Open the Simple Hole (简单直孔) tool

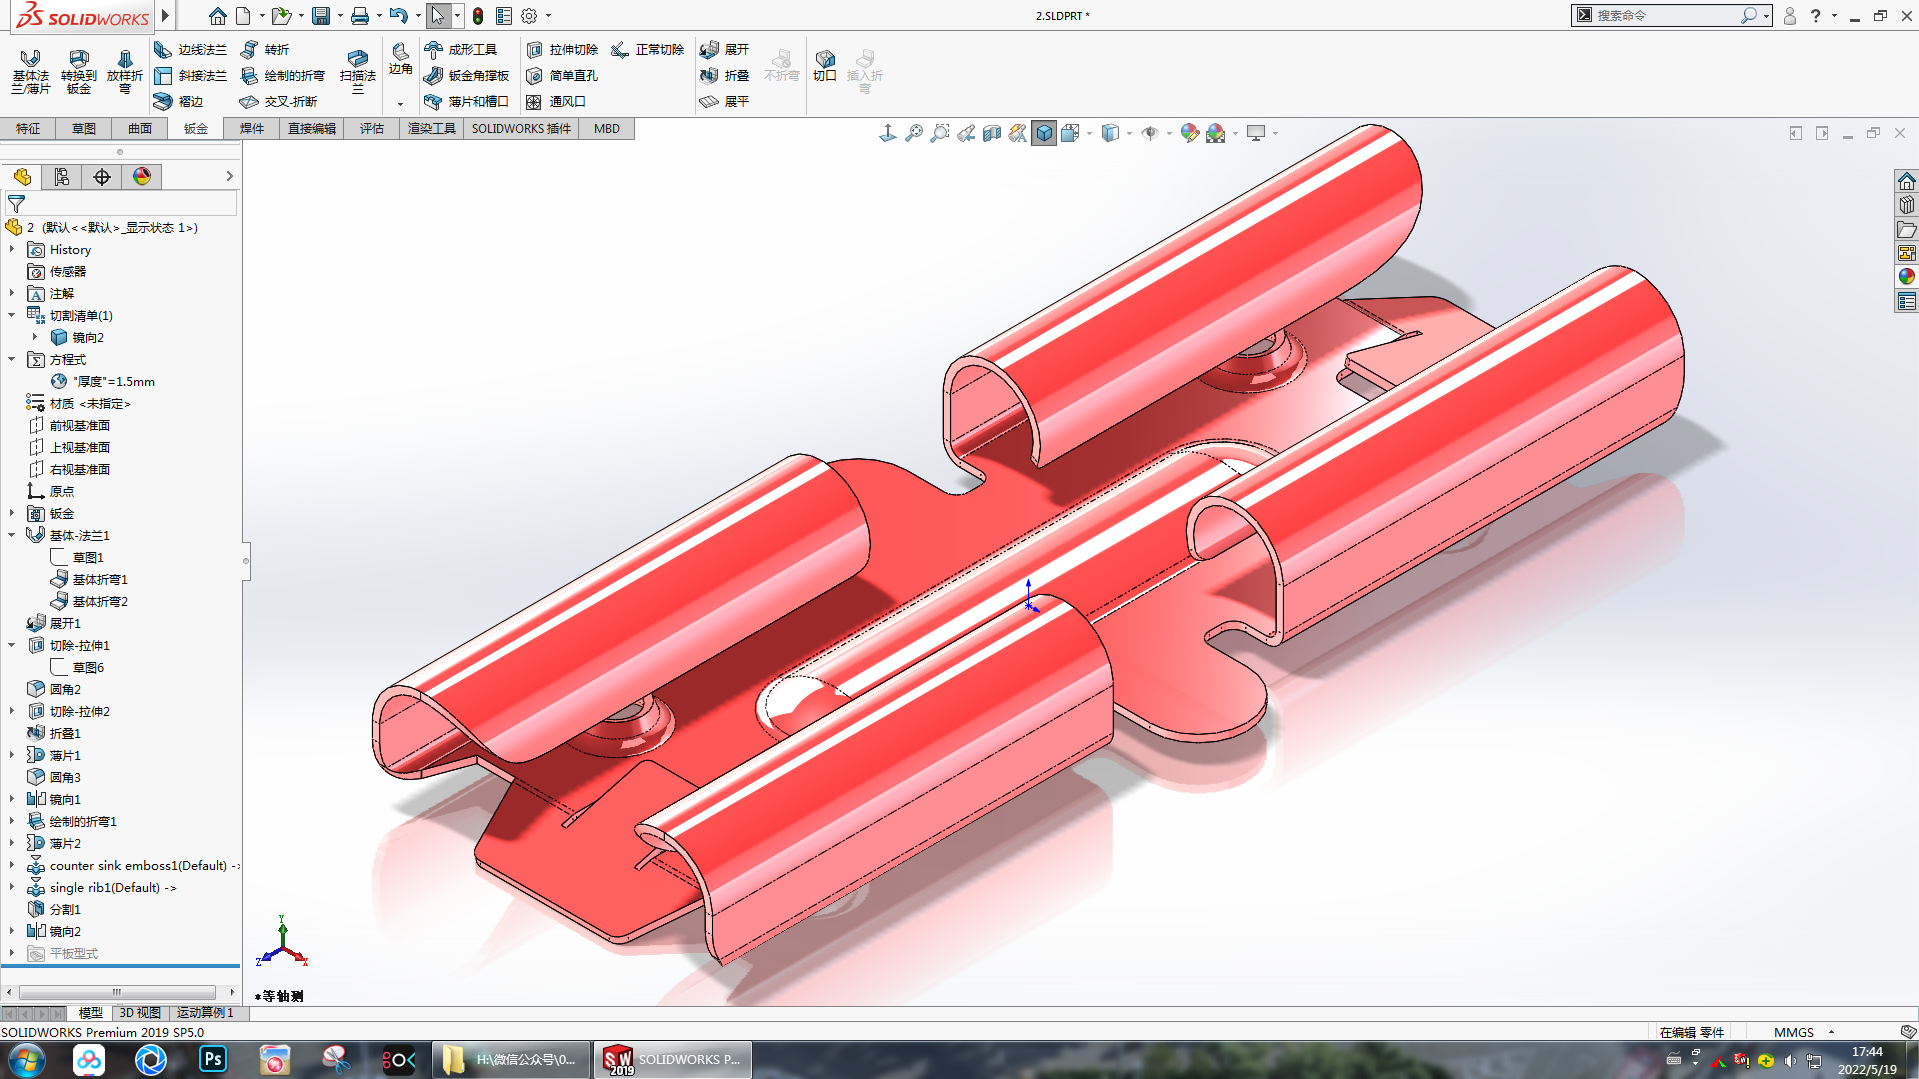coord(562,75)
